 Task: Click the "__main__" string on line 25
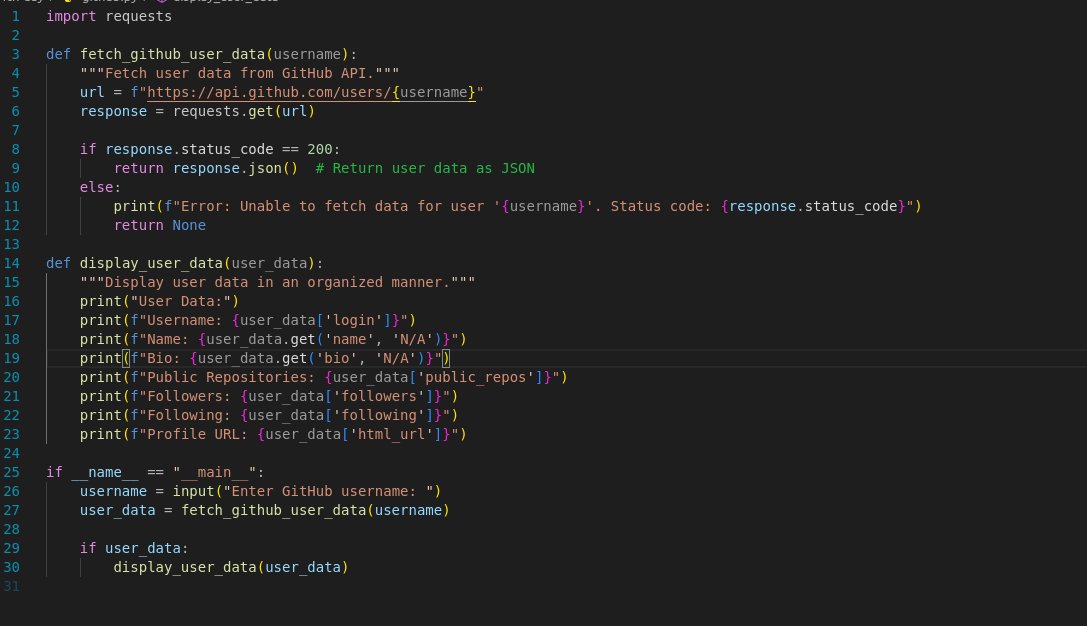click(214, 472)
